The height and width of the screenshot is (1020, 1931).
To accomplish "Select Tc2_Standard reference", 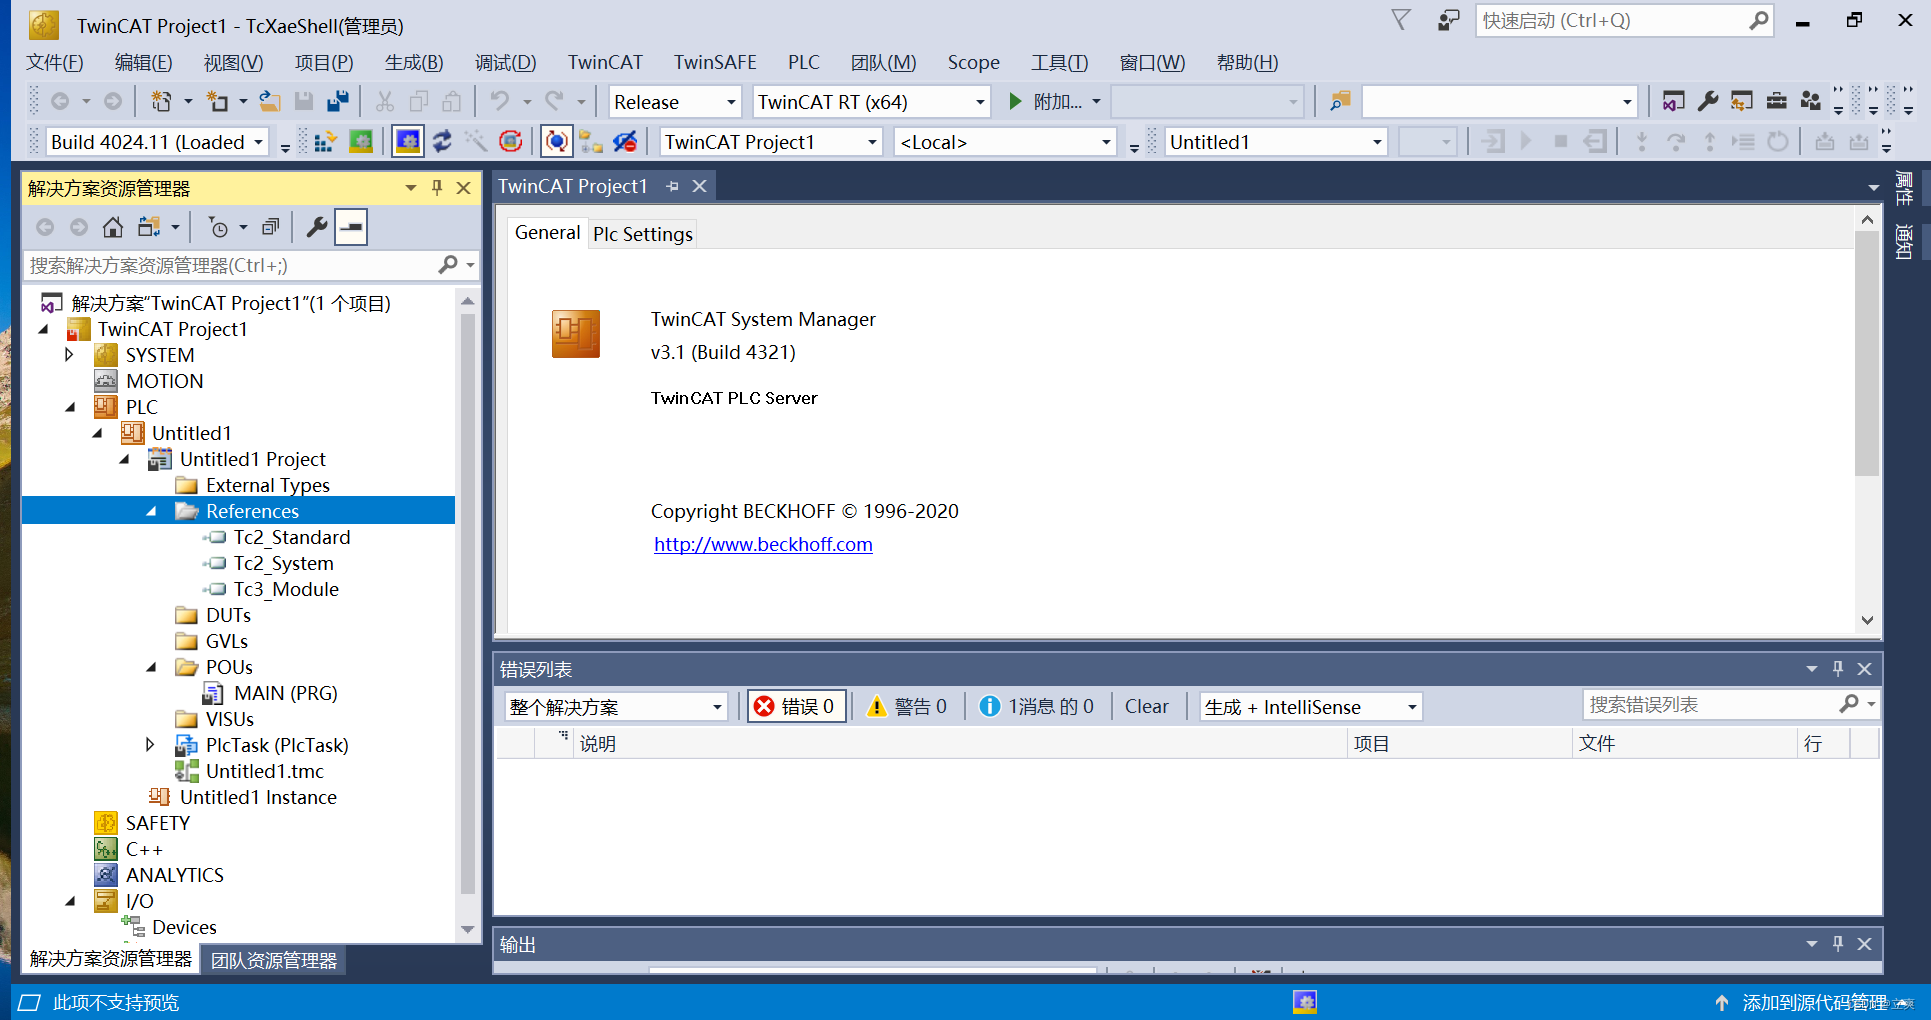I will coord(291,537).
